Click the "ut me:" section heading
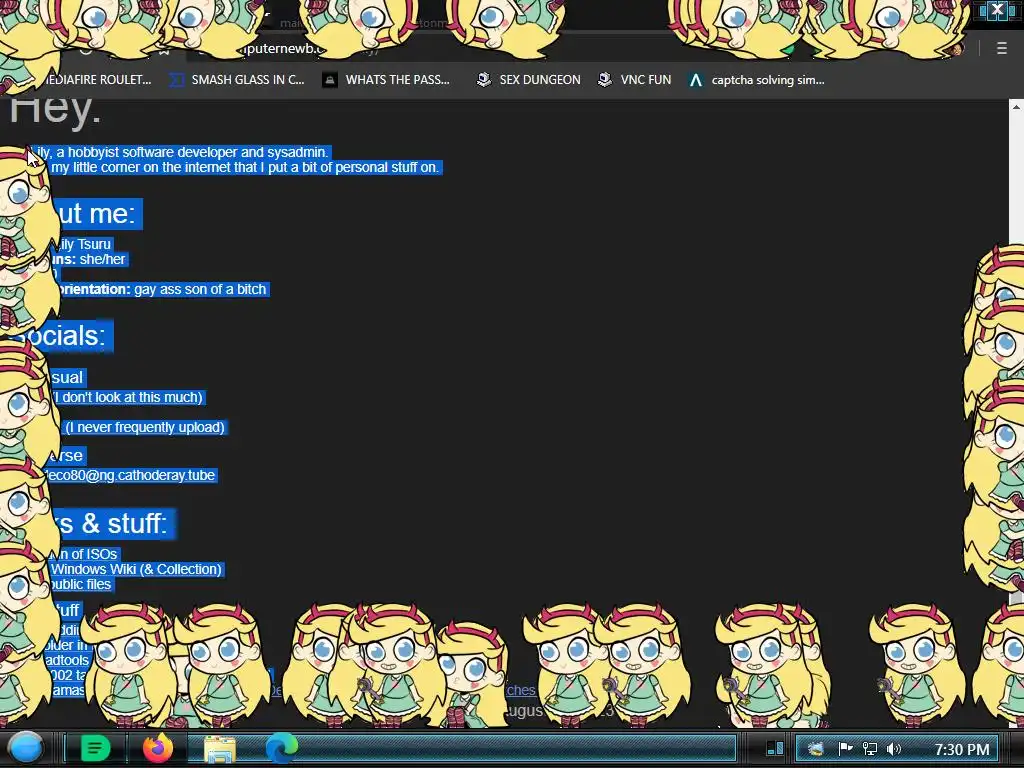The width and height of the screenshot is (1024, 768). point(97,214)
